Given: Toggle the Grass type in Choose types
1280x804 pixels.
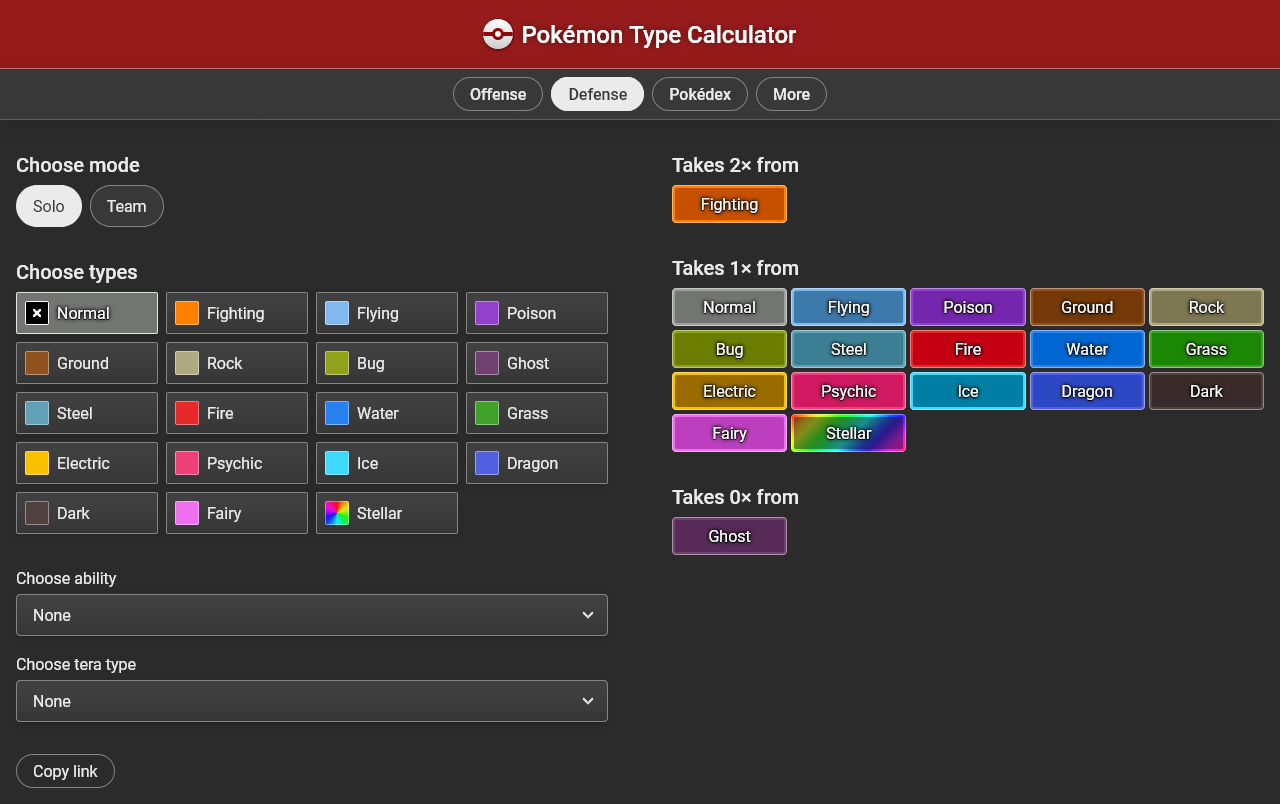Looking at the screenshot, I should [x=537, y=413].
